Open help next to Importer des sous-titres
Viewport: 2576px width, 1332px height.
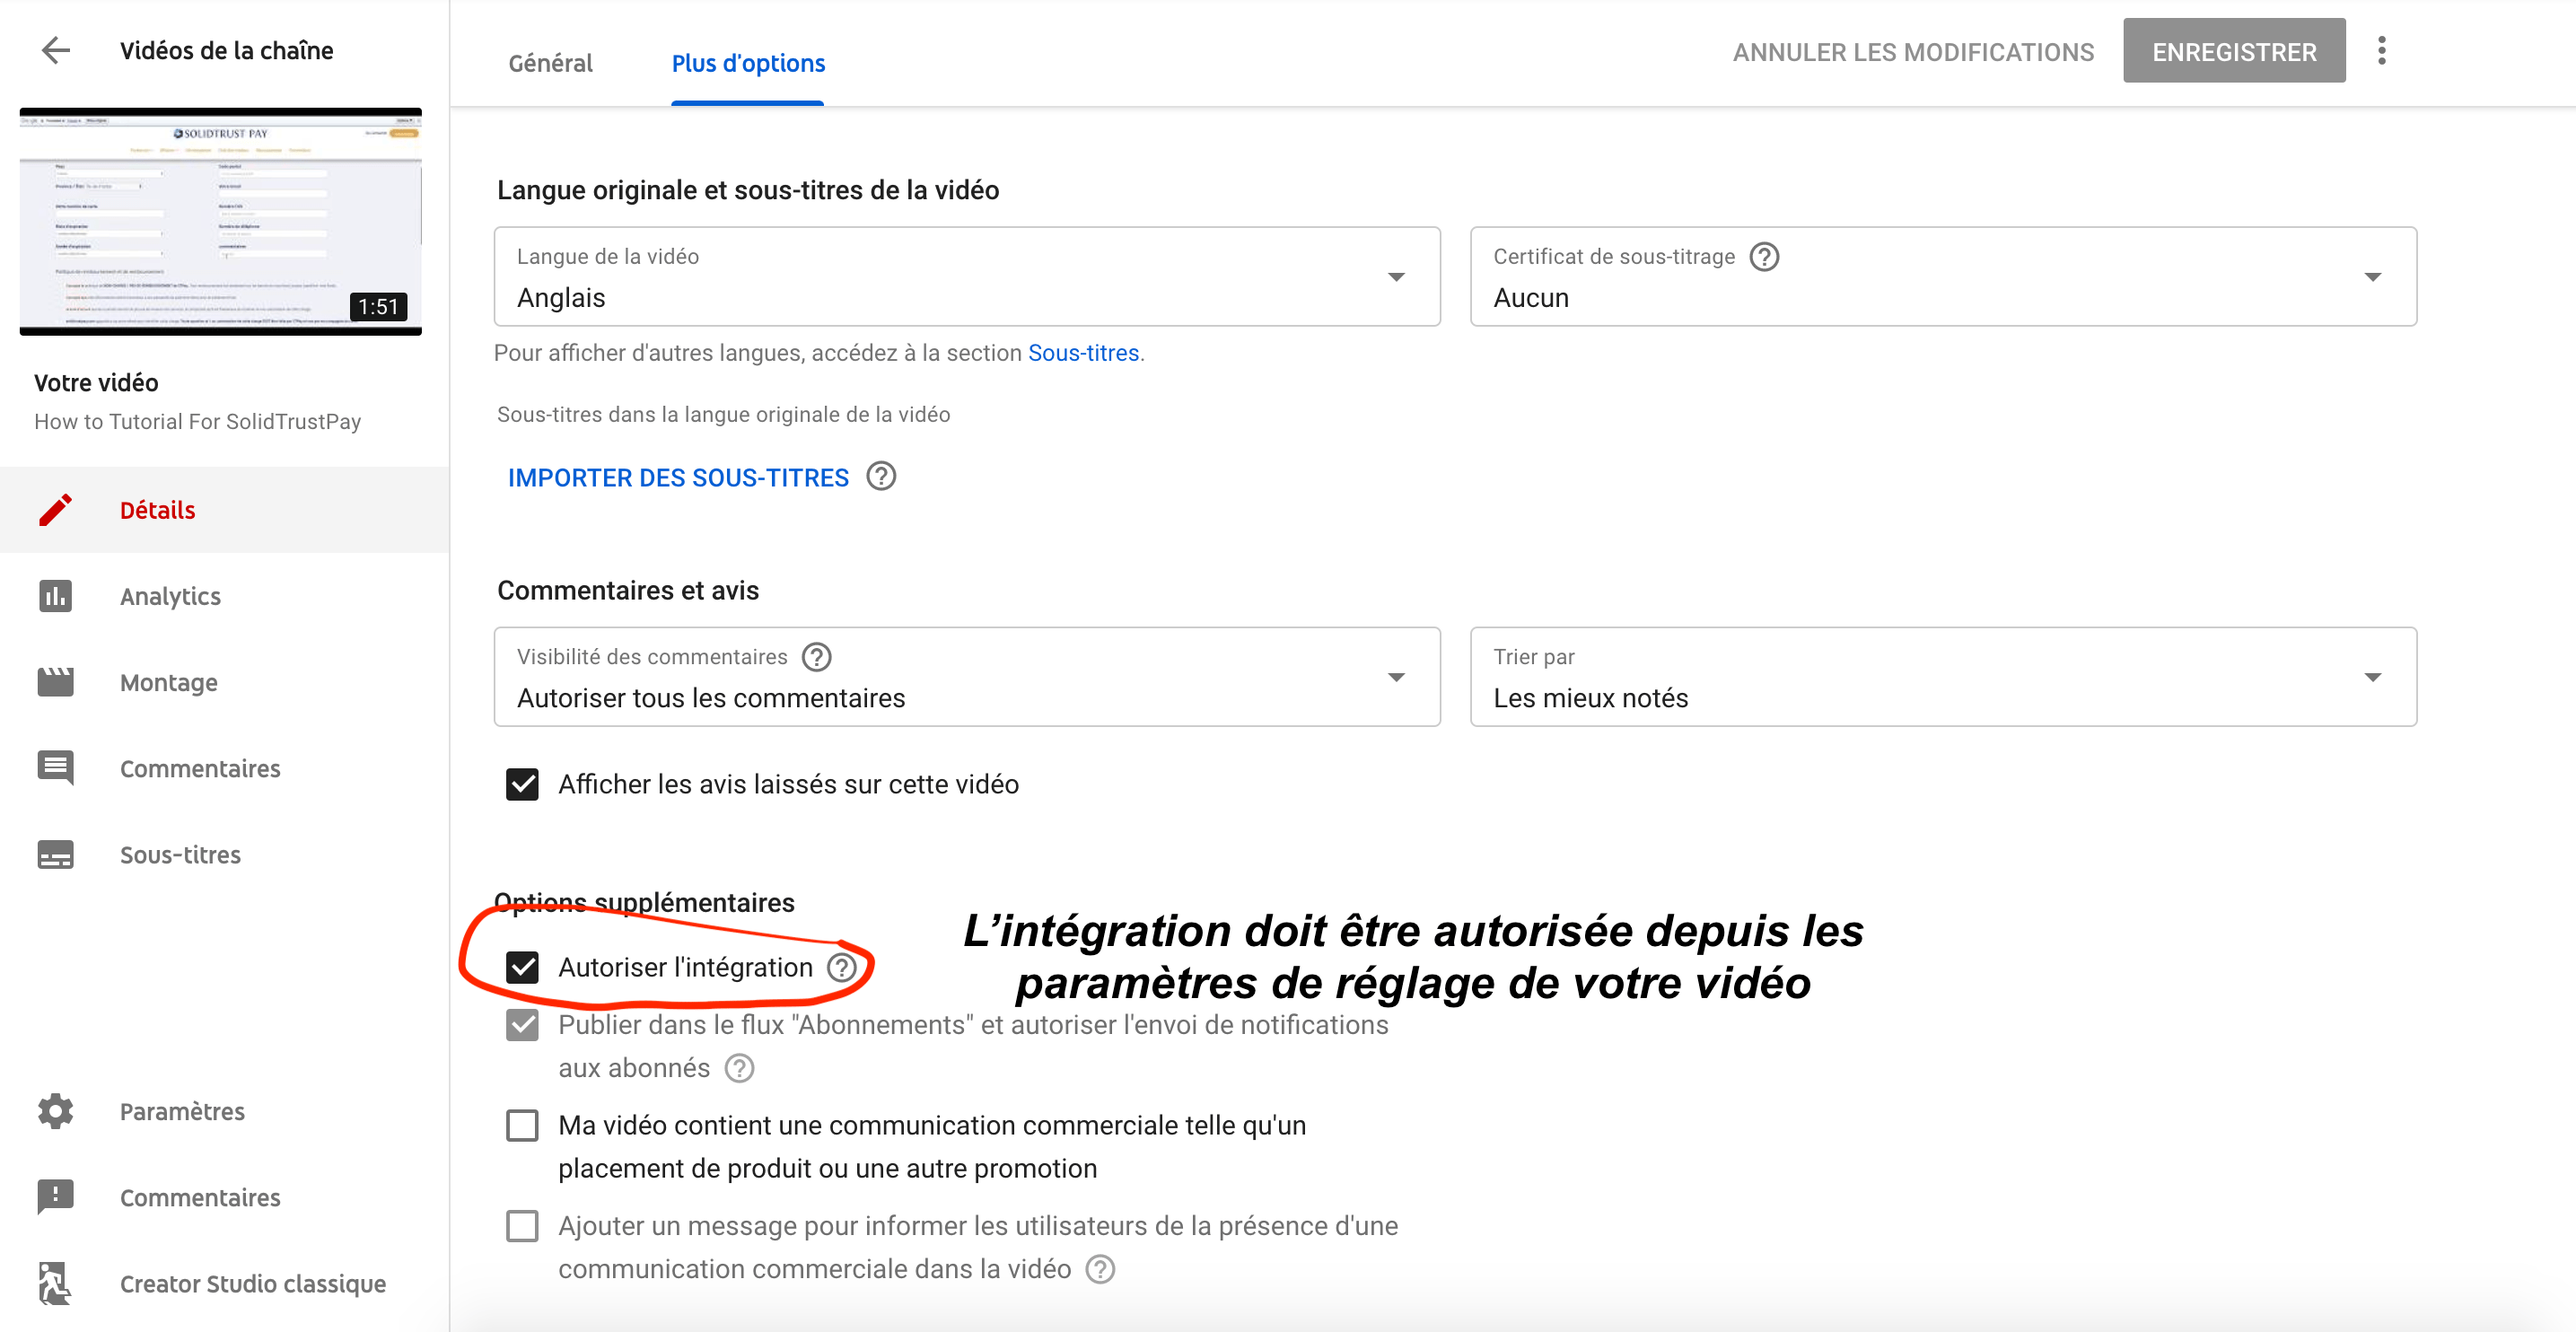(881, 476)
